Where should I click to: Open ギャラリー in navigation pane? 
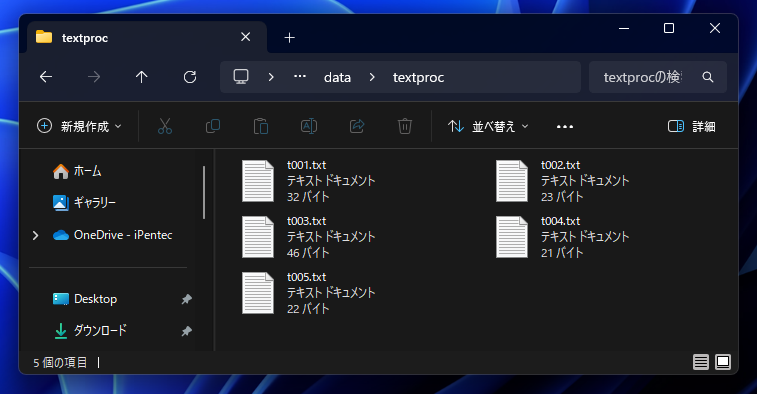pos(84,203)
